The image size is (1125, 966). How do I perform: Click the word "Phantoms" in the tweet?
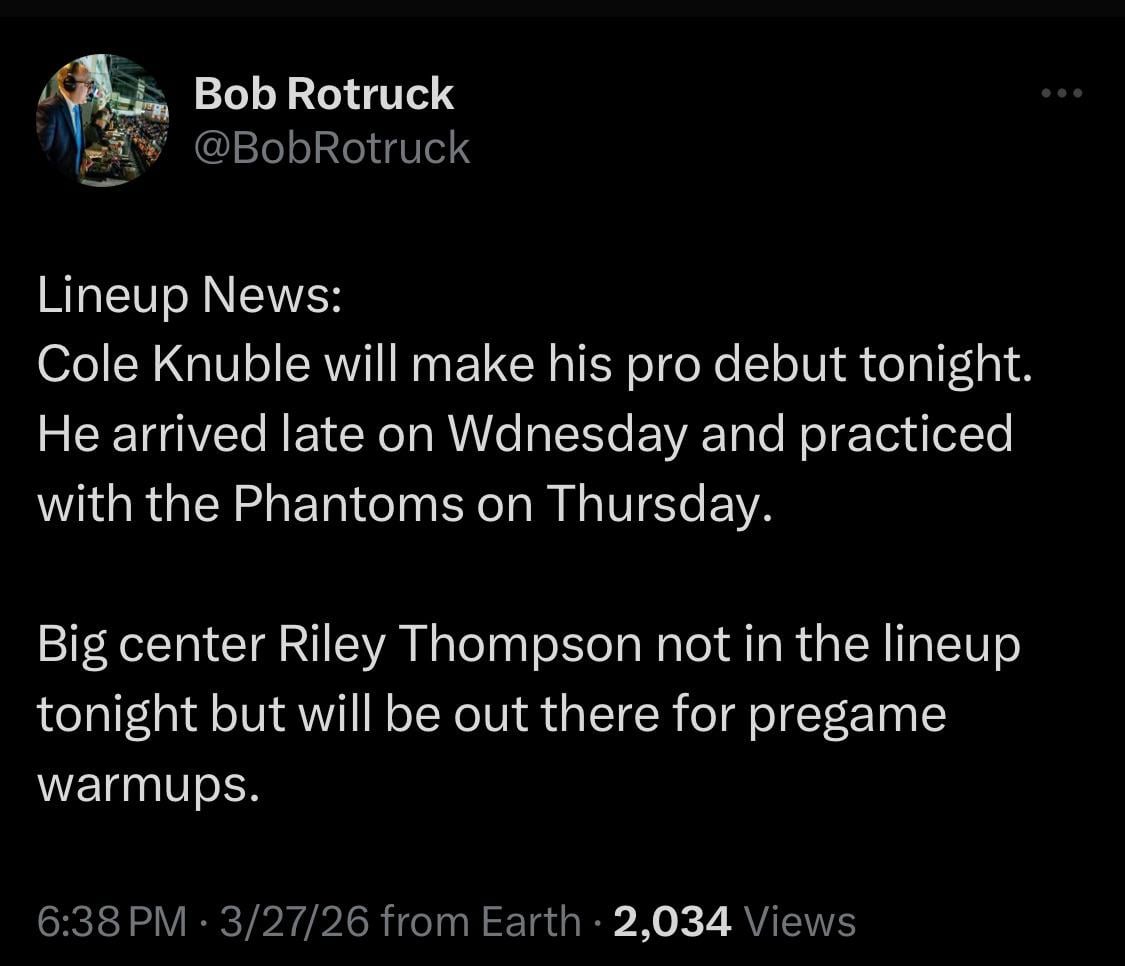(348, 505)
